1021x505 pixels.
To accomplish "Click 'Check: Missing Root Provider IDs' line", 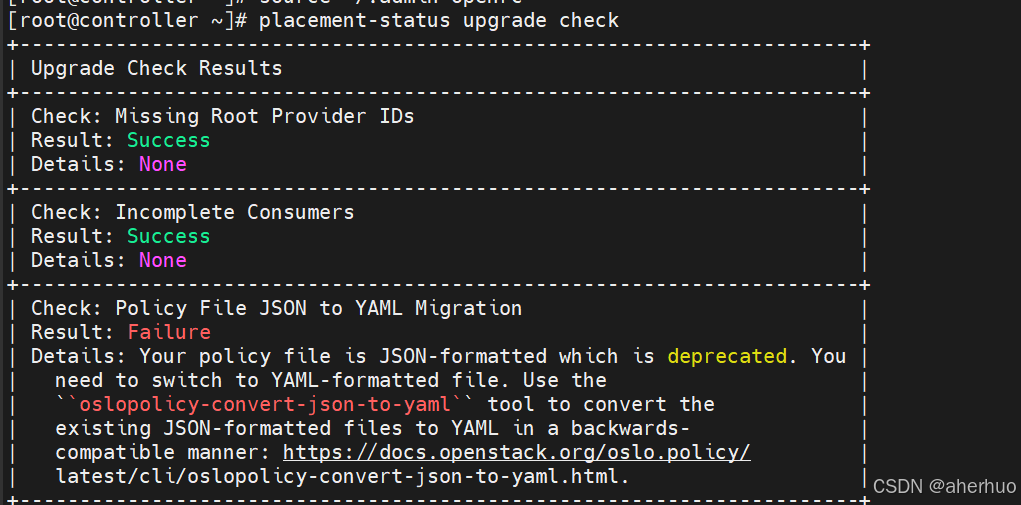I will (x=223, y=116).
